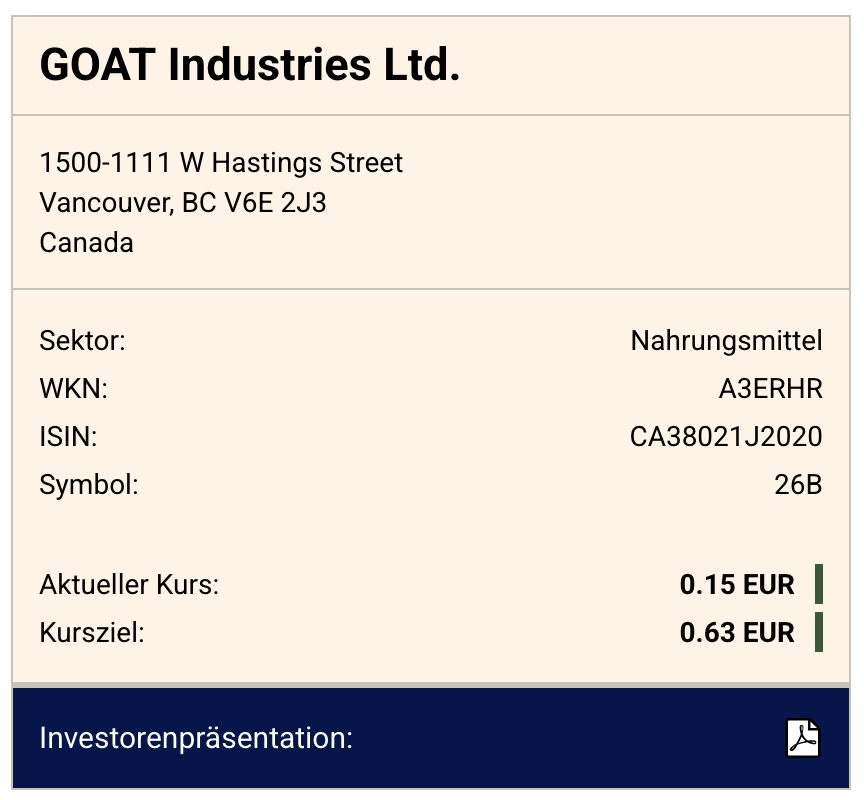The image size is (864, 800).
Task: Click the ISIN label
Action: (68, 437)
